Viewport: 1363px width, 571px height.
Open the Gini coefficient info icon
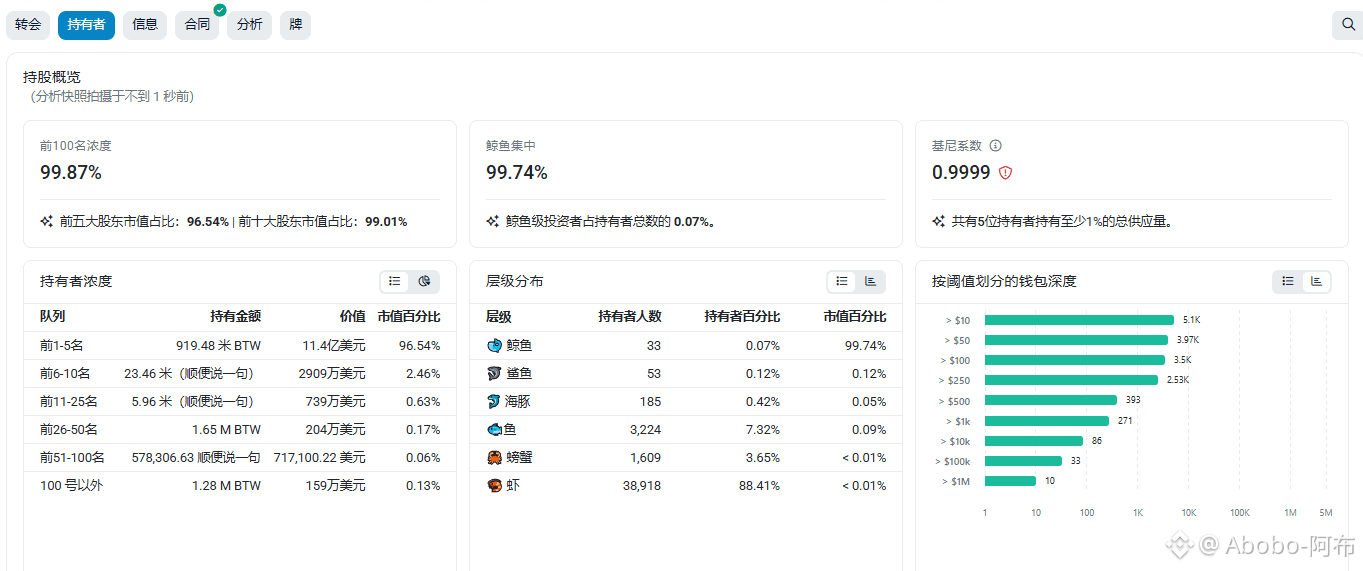995,145
